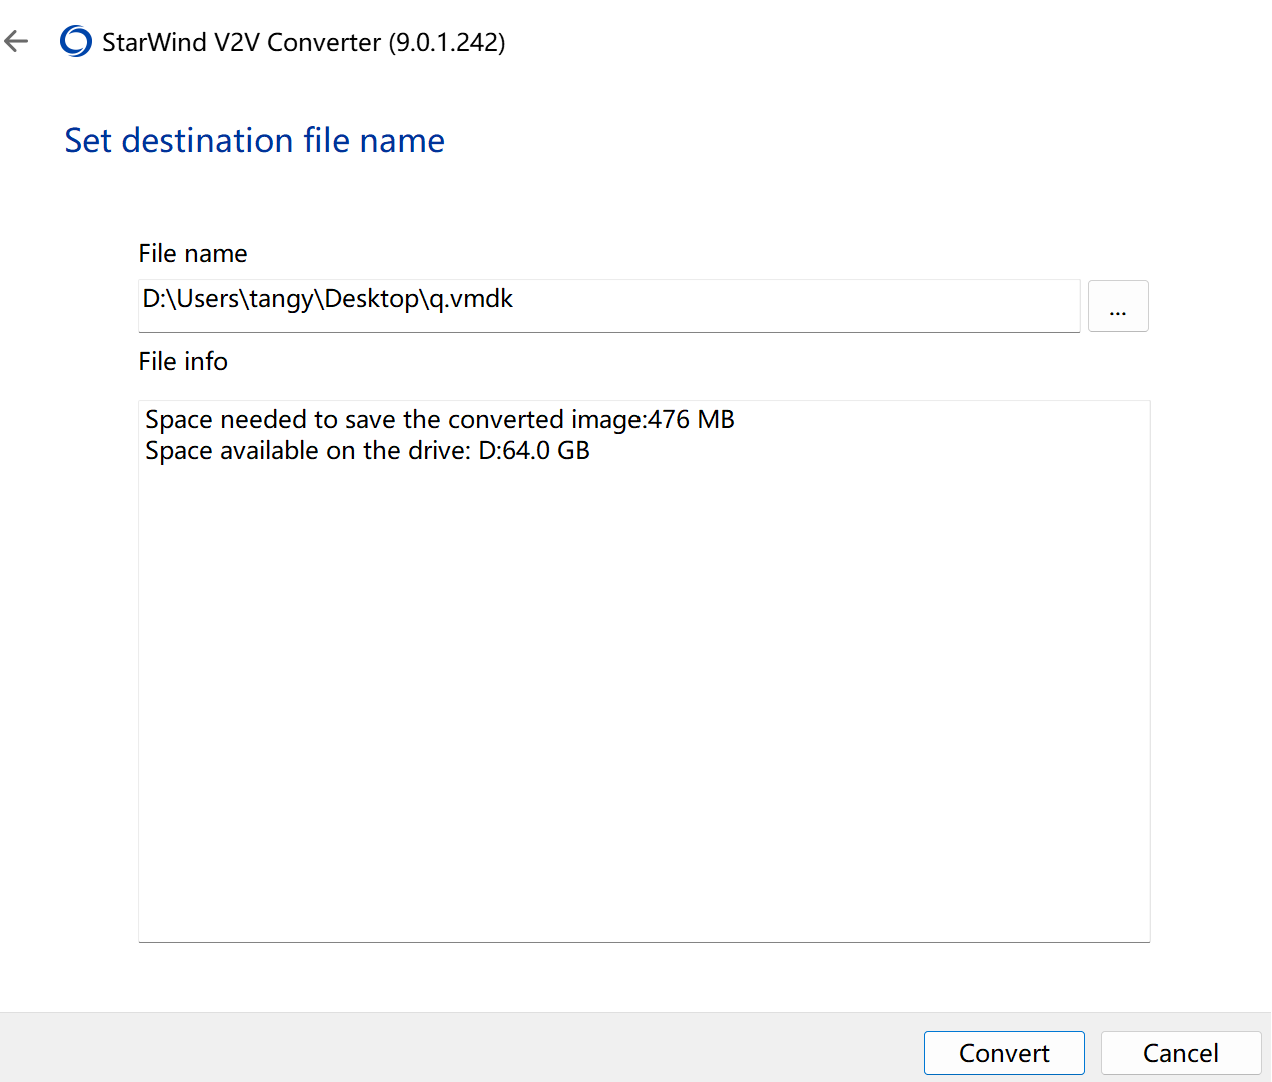Image resolution: width=1272 pixels, height=1082 pixels.
Task: Click the StarWind V2V Converter title text
Action: [304, 42]
